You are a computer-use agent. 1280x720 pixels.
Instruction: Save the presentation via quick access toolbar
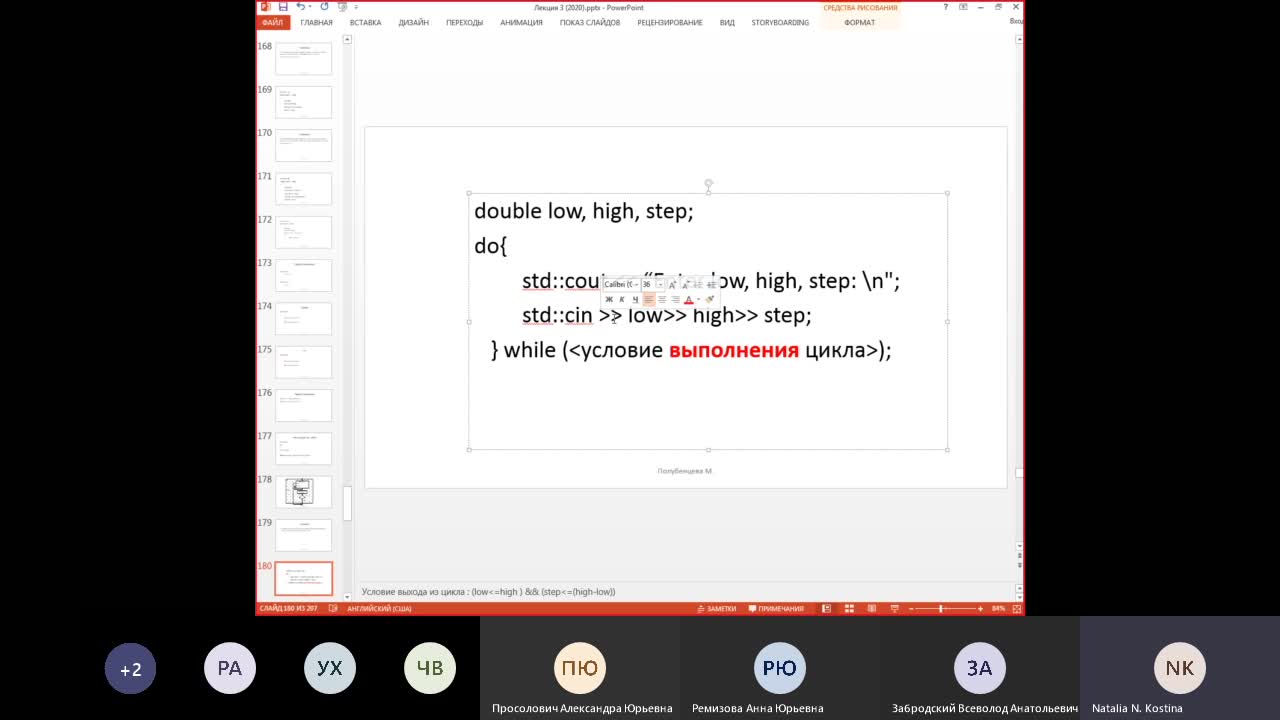[x=283, y=7]
